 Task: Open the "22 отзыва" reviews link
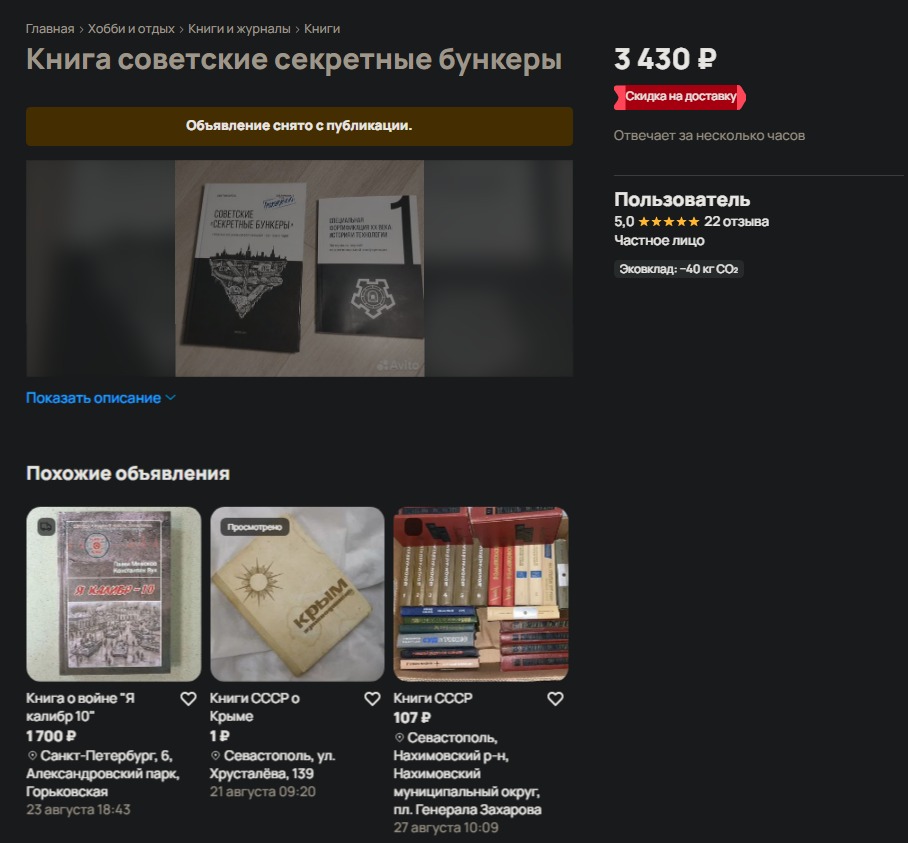coord(736,221)
